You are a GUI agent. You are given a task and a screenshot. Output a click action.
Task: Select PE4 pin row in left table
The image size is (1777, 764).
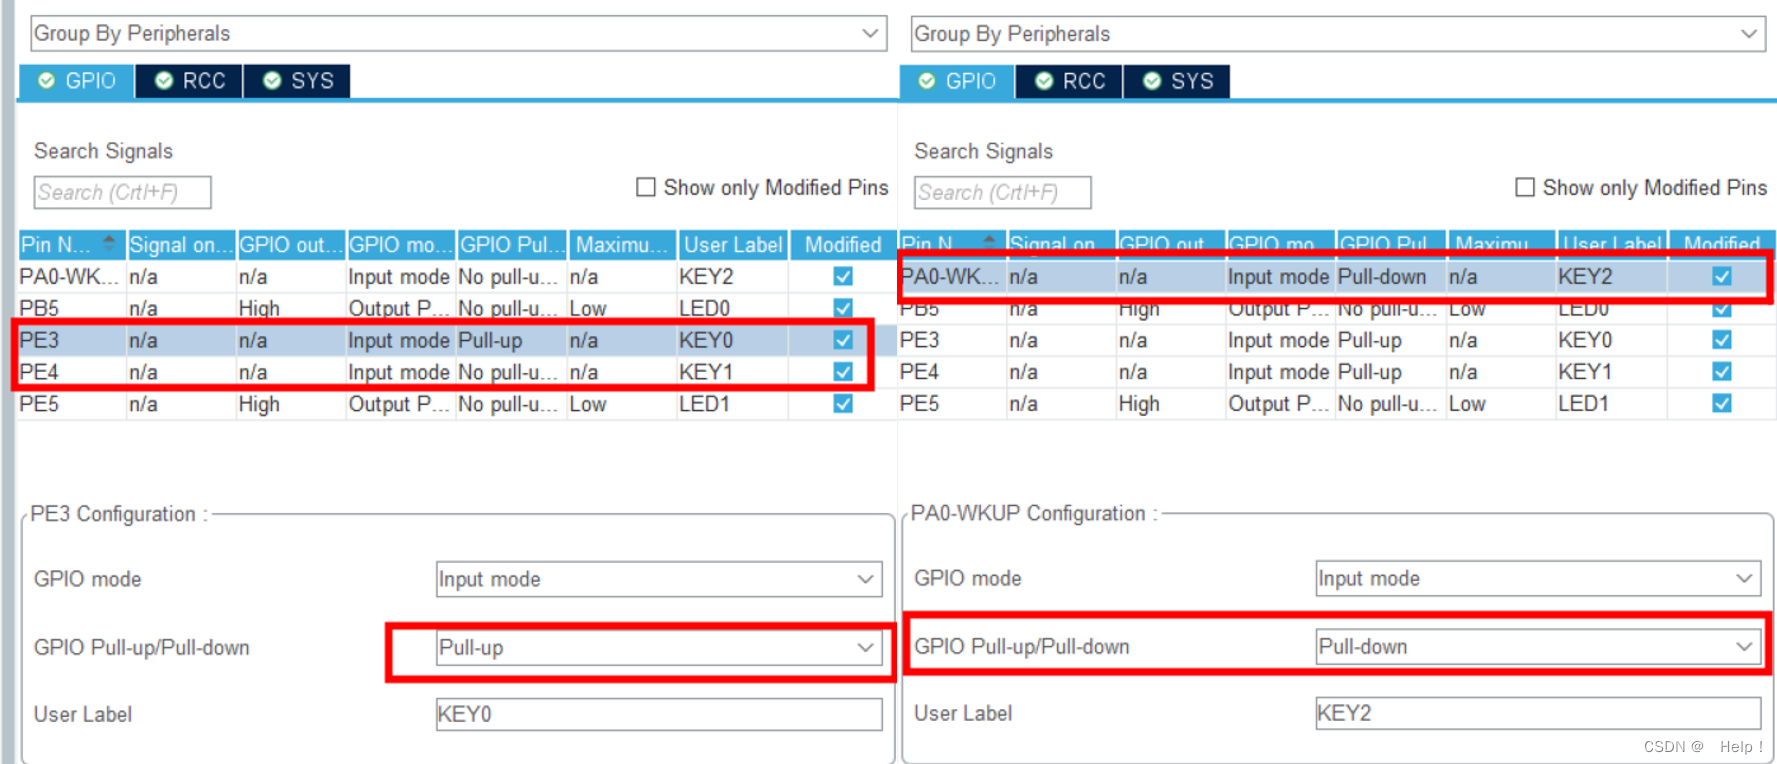[x=457, y=372]
